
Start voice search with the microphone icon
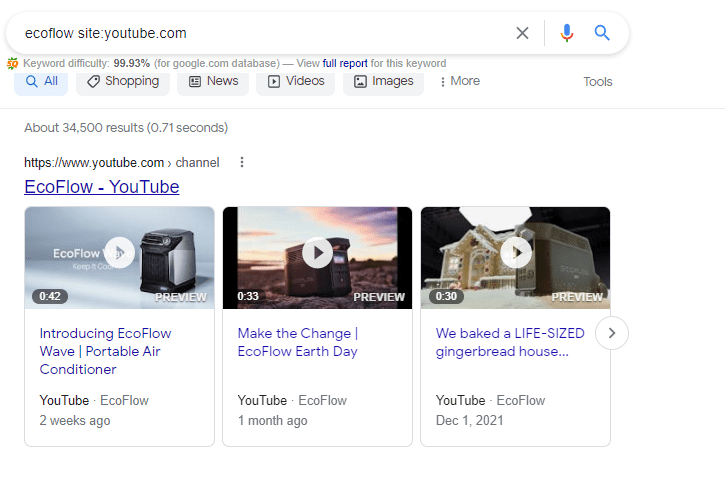(566, 33)
